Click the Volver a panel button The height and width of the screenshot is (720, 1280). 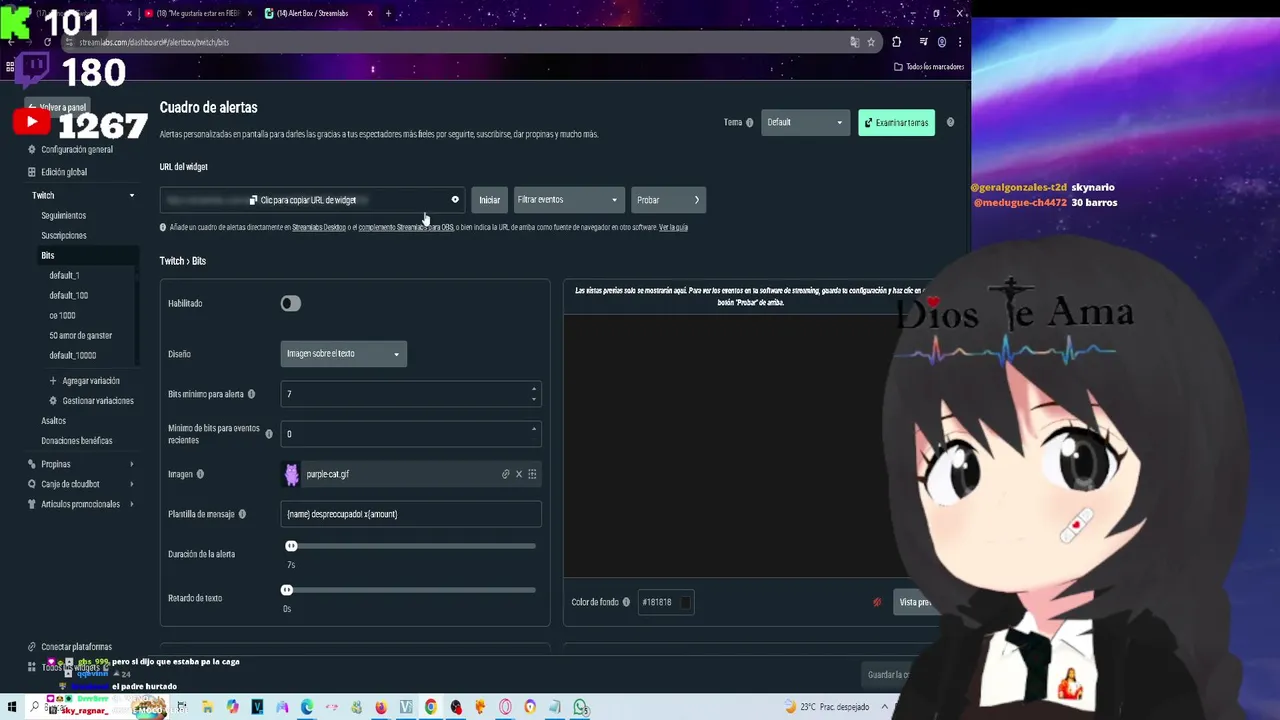tap(57, 108)
